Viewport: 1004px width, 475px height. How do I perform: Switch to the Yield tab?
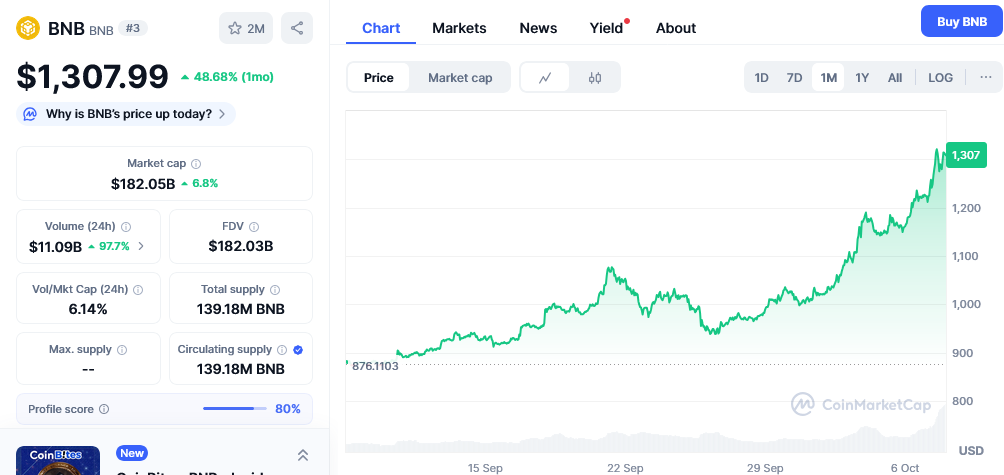(606, 28)
